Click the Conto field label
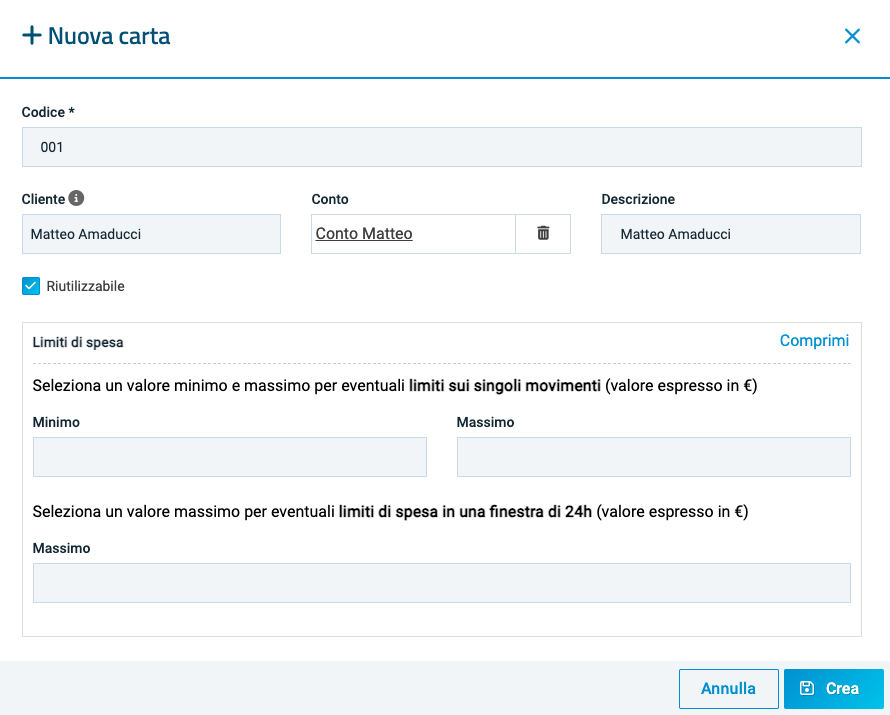Image resolution: width=890 pixels, height=715 pixels. [x=330, y=199]
